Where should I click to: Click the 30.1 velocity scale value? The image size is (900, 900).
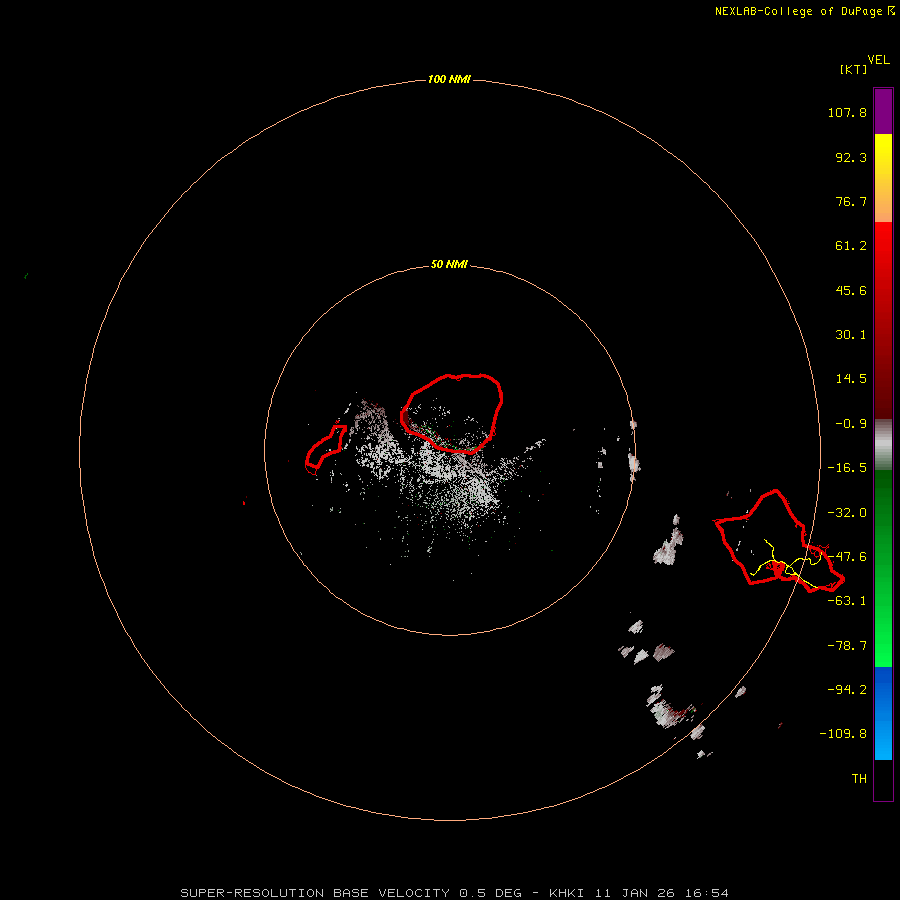pos(851,335)
